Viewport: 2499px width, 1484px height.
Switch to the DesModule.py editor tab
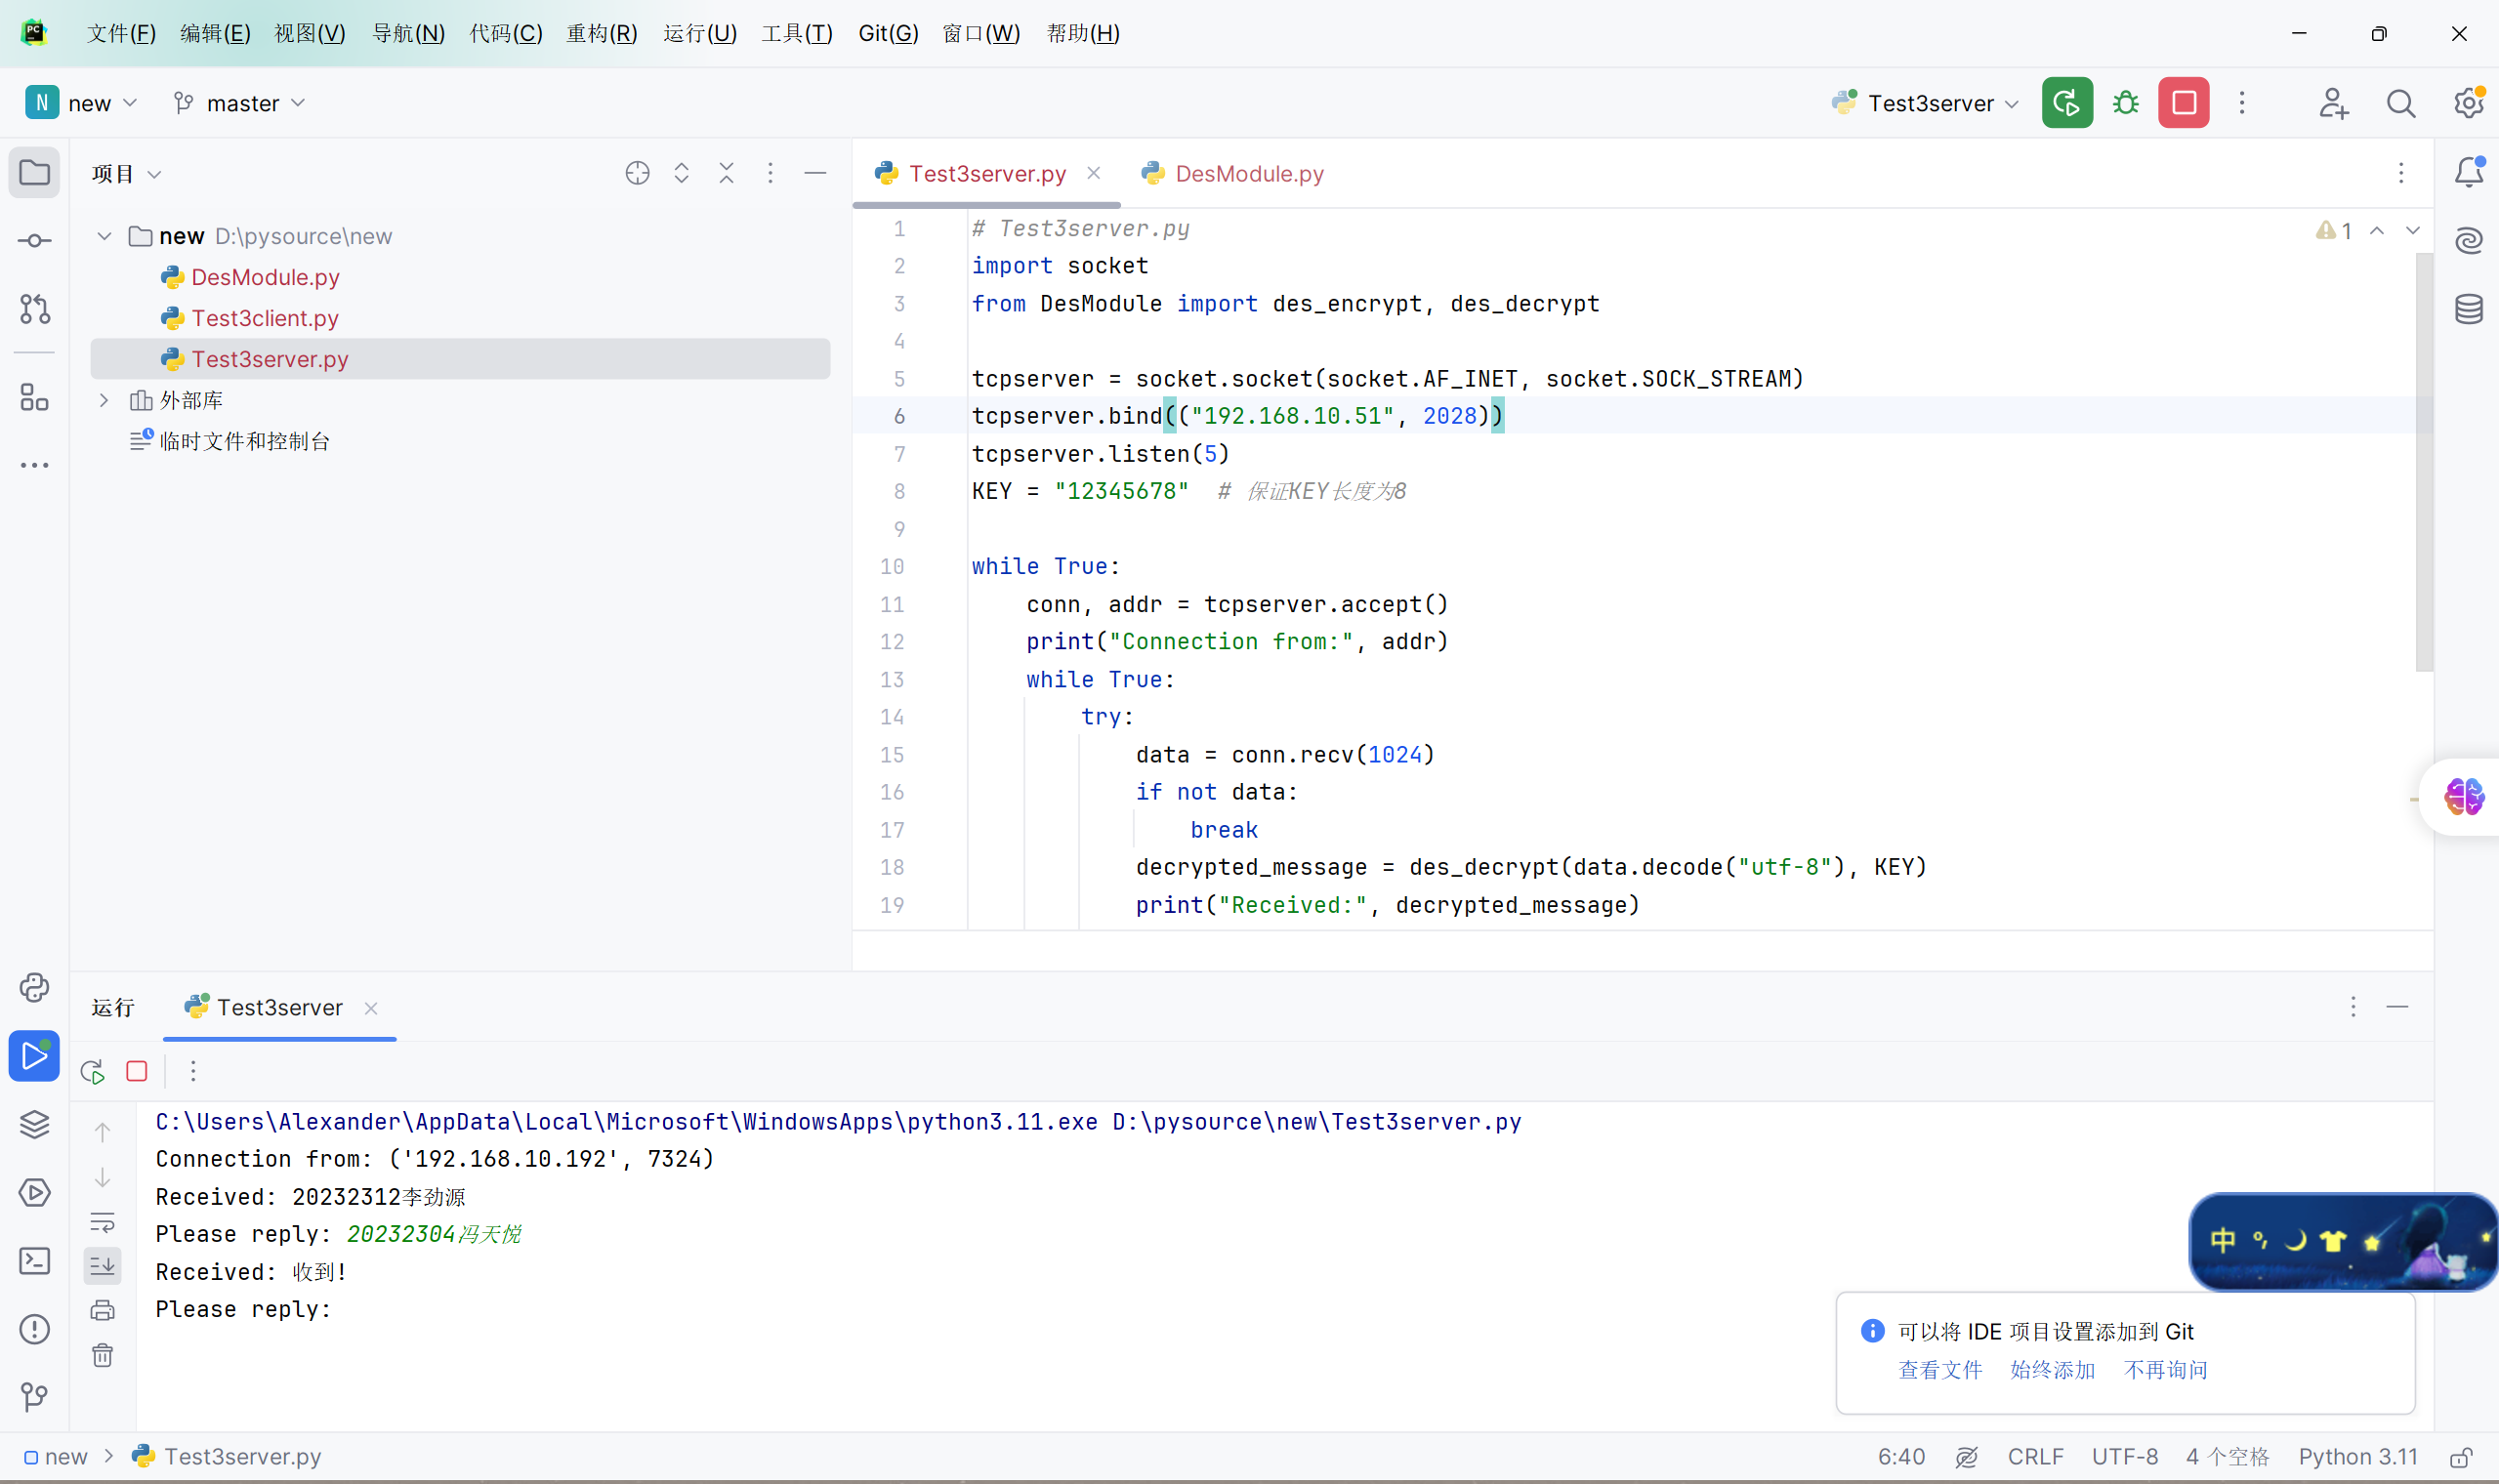pos(1247,174)
